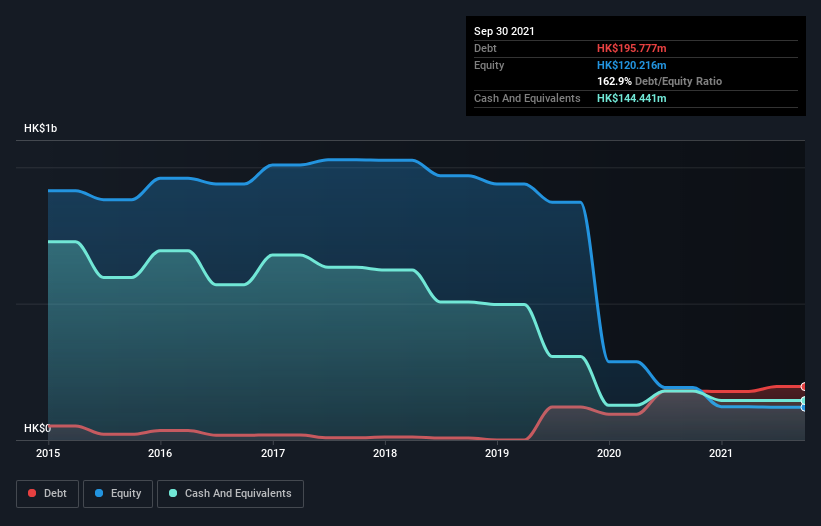Toggle the Equity legend series
821x526 pixels.
(x=118, y=494)
